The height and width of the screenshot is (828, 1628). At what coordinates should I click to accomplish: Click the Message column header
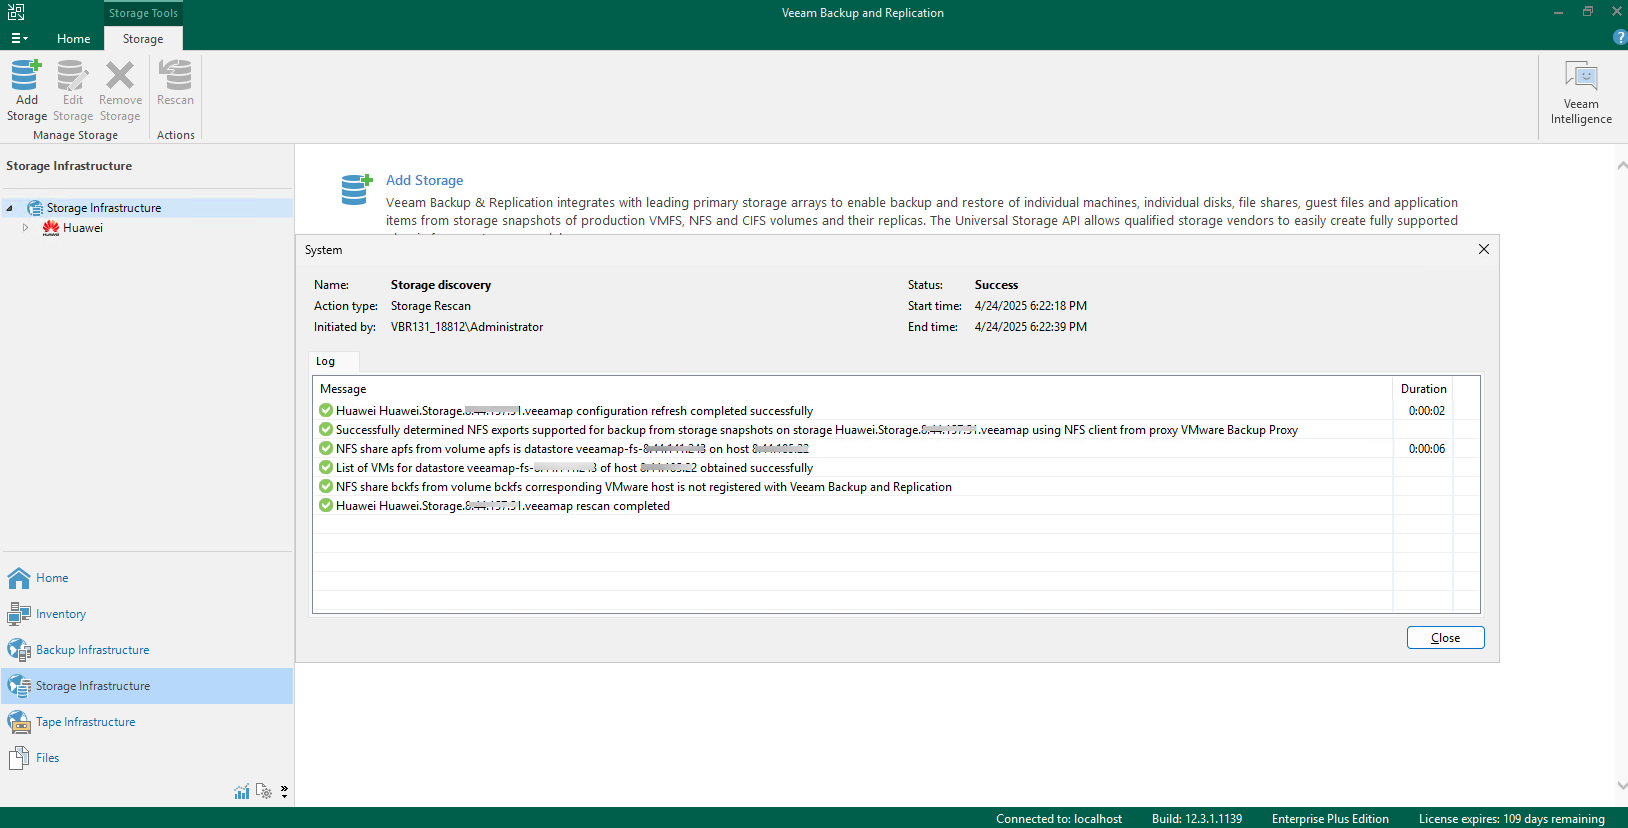coord(343,389)
